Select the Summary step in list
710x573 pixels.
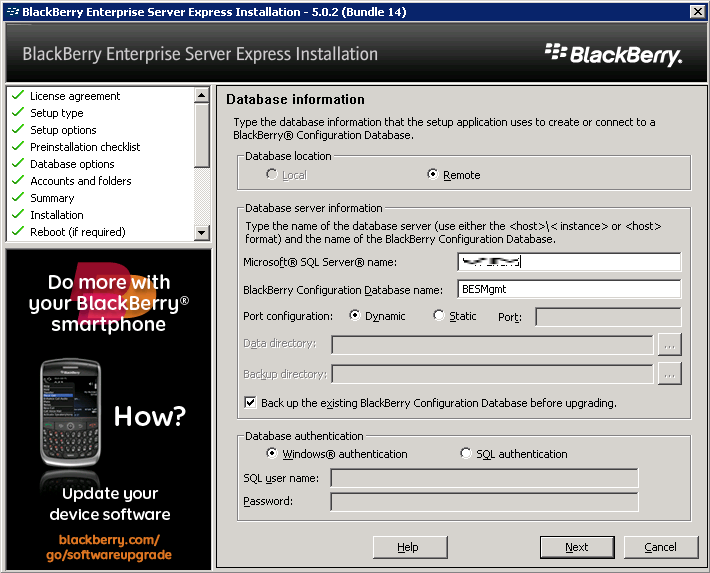click(52, 198)
